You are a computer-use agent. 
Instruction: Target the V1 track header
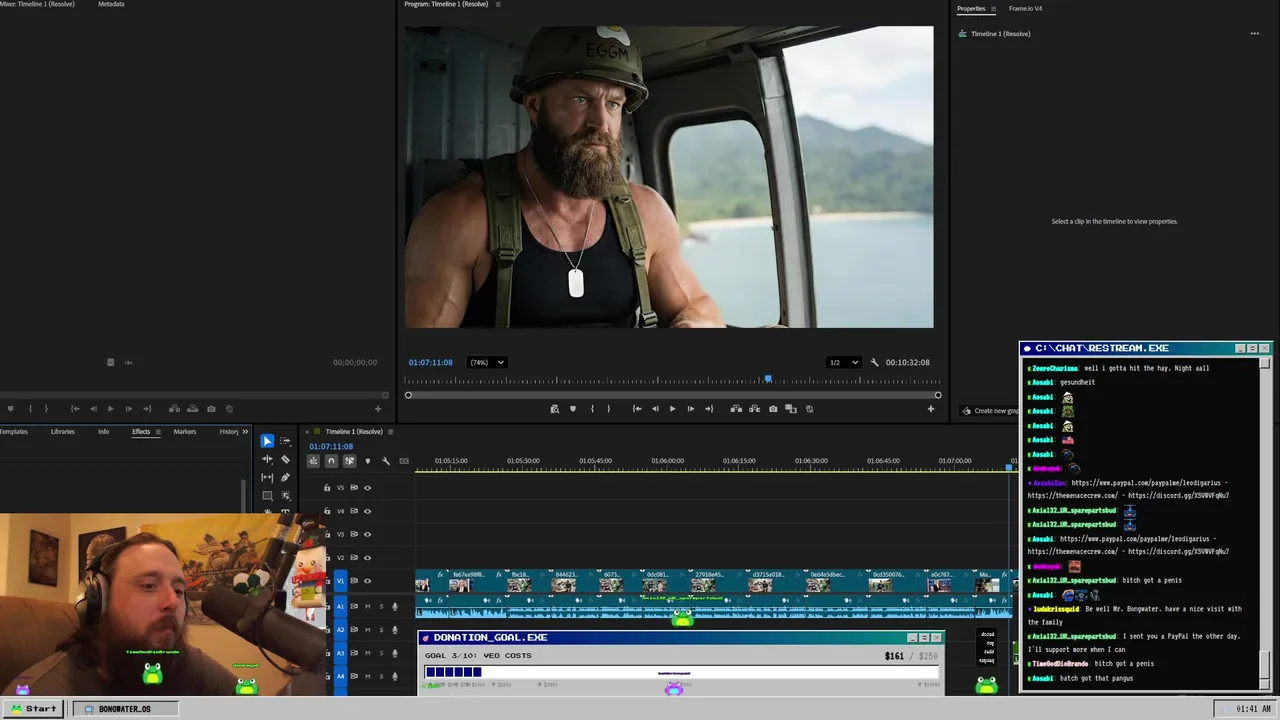340,581
